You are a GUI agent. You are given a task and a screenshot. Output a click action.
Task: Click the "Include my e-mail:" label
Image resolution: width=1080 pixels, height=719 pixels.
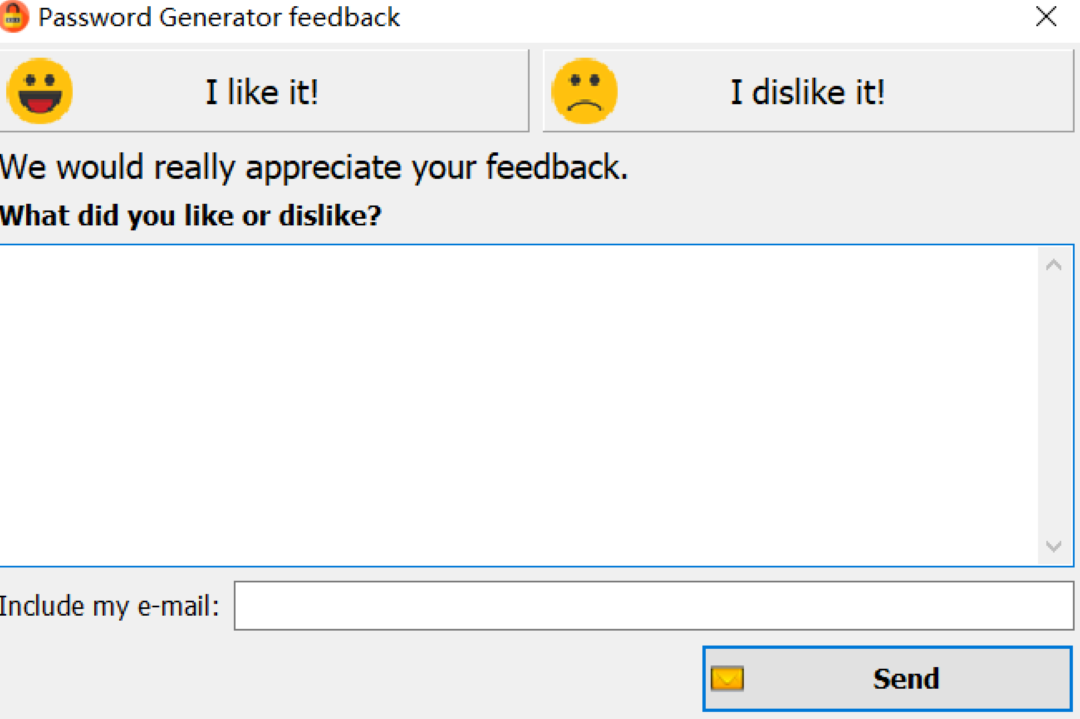coord(109,606)
